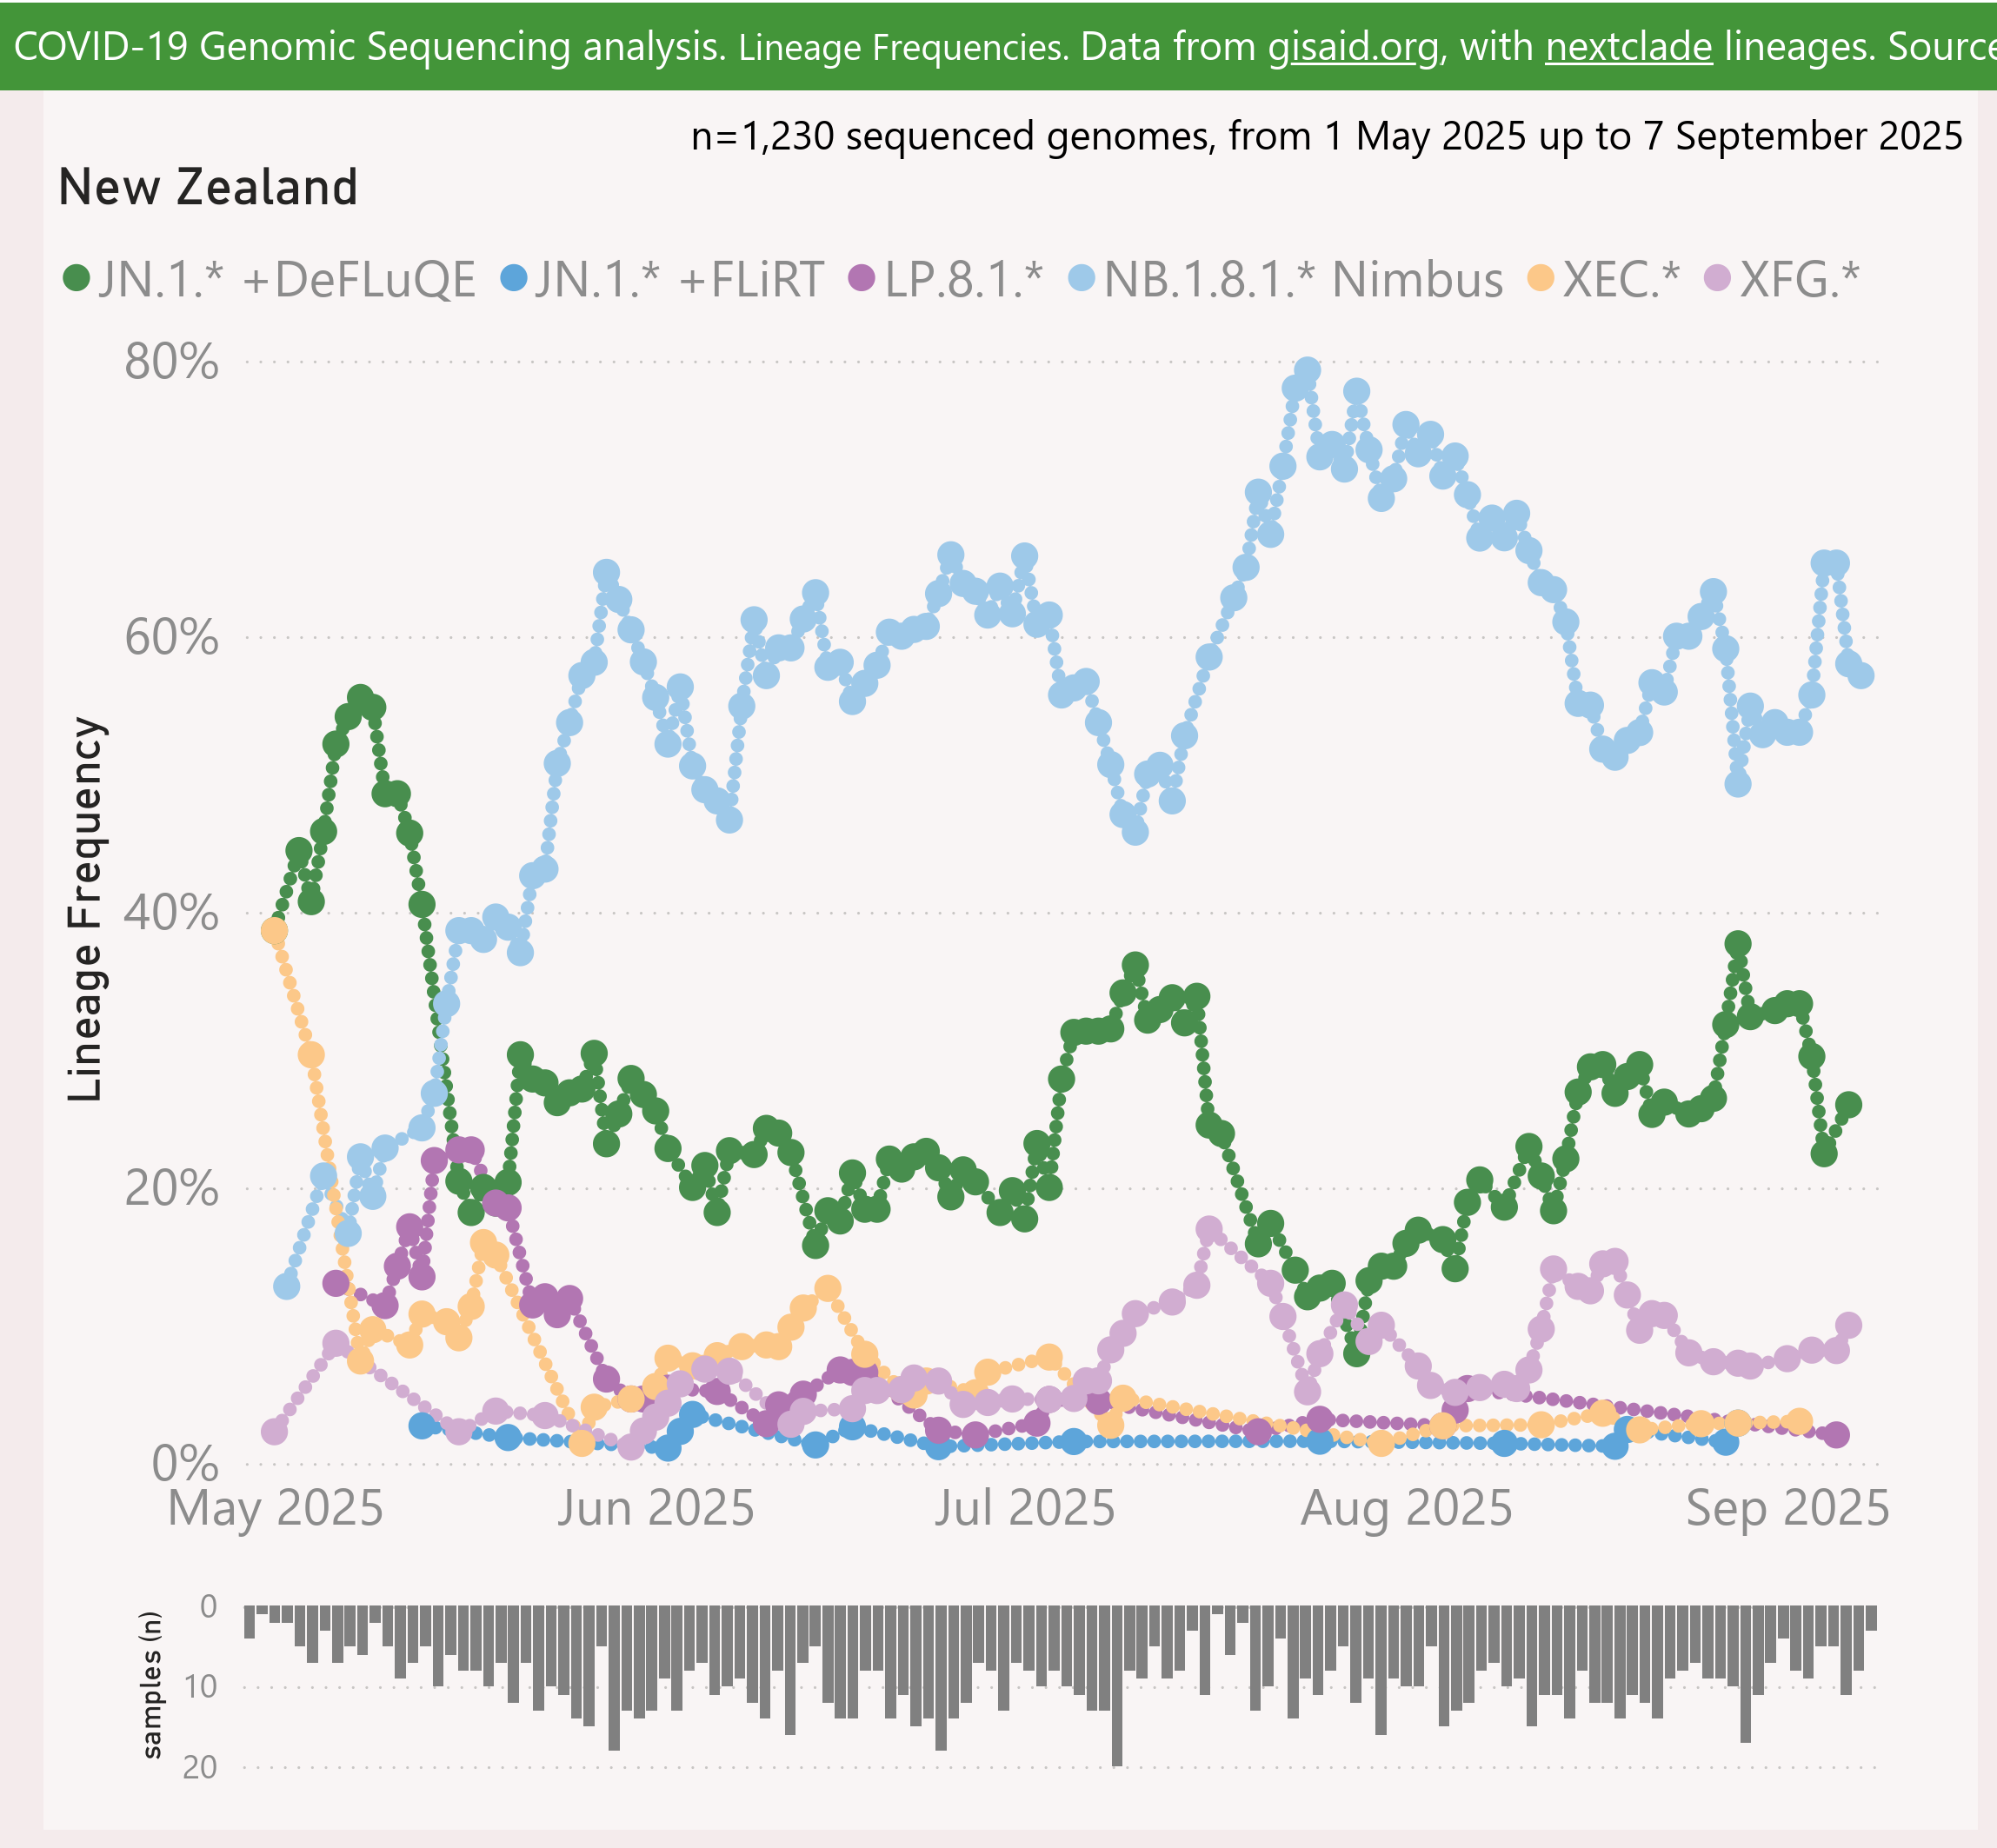The image size is (1997, 1848).
Task: Click the 'Aug 2025' x-axis label
Action: click(x=1406, y=1508)
